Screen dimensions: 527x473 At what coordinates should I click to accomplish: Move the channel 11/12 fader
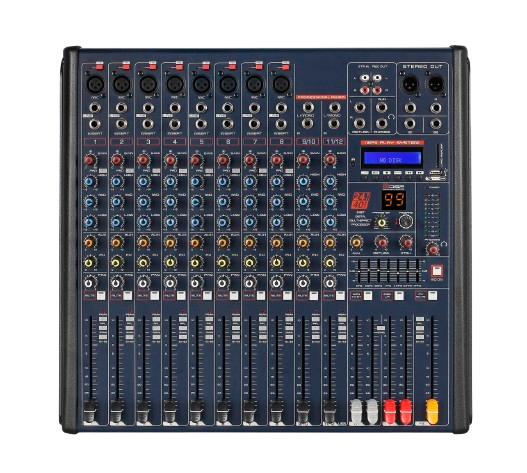330,411
